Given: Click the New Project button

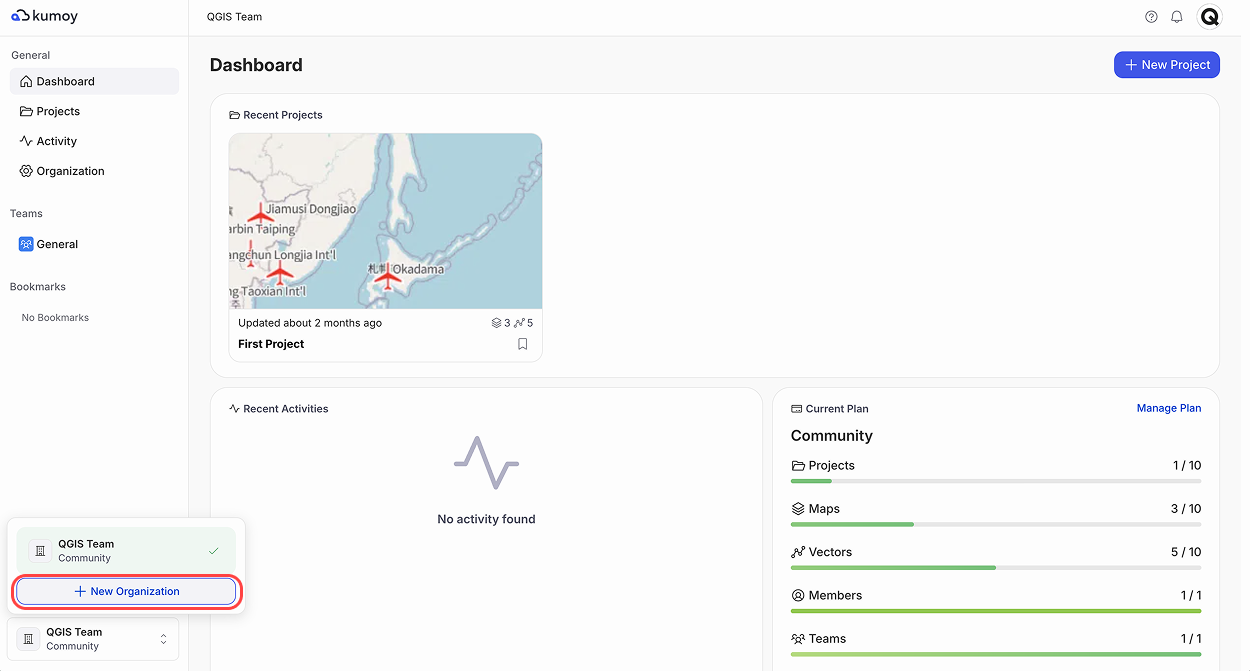Looking at the screenshot, I should tap(1167, 65).
